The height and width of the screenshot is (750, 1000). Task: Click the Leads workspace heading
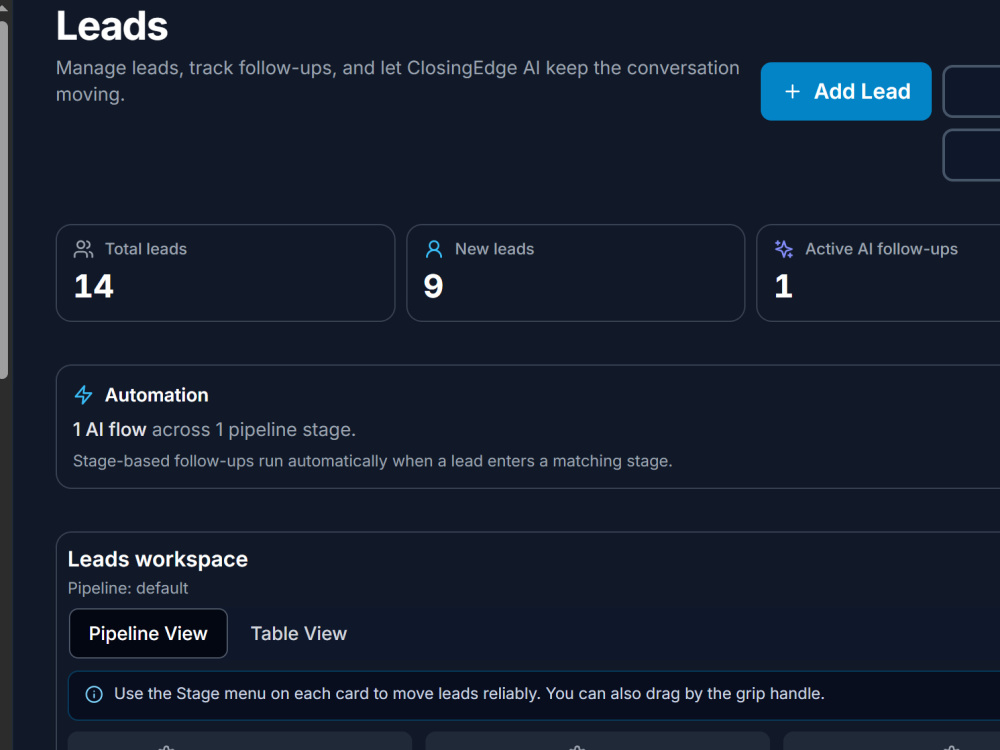pos(158,559)
